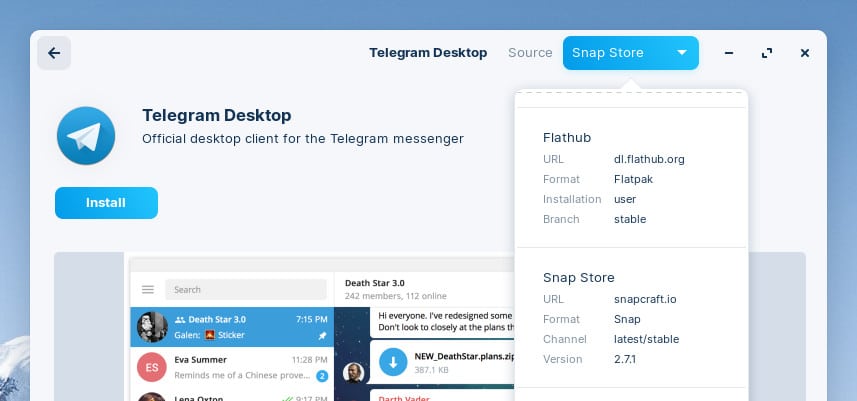Image resolution: width=857 pixels, height=401 pixels.
Task: Click the dl.flathub.org URL
Action: [649, 159]
